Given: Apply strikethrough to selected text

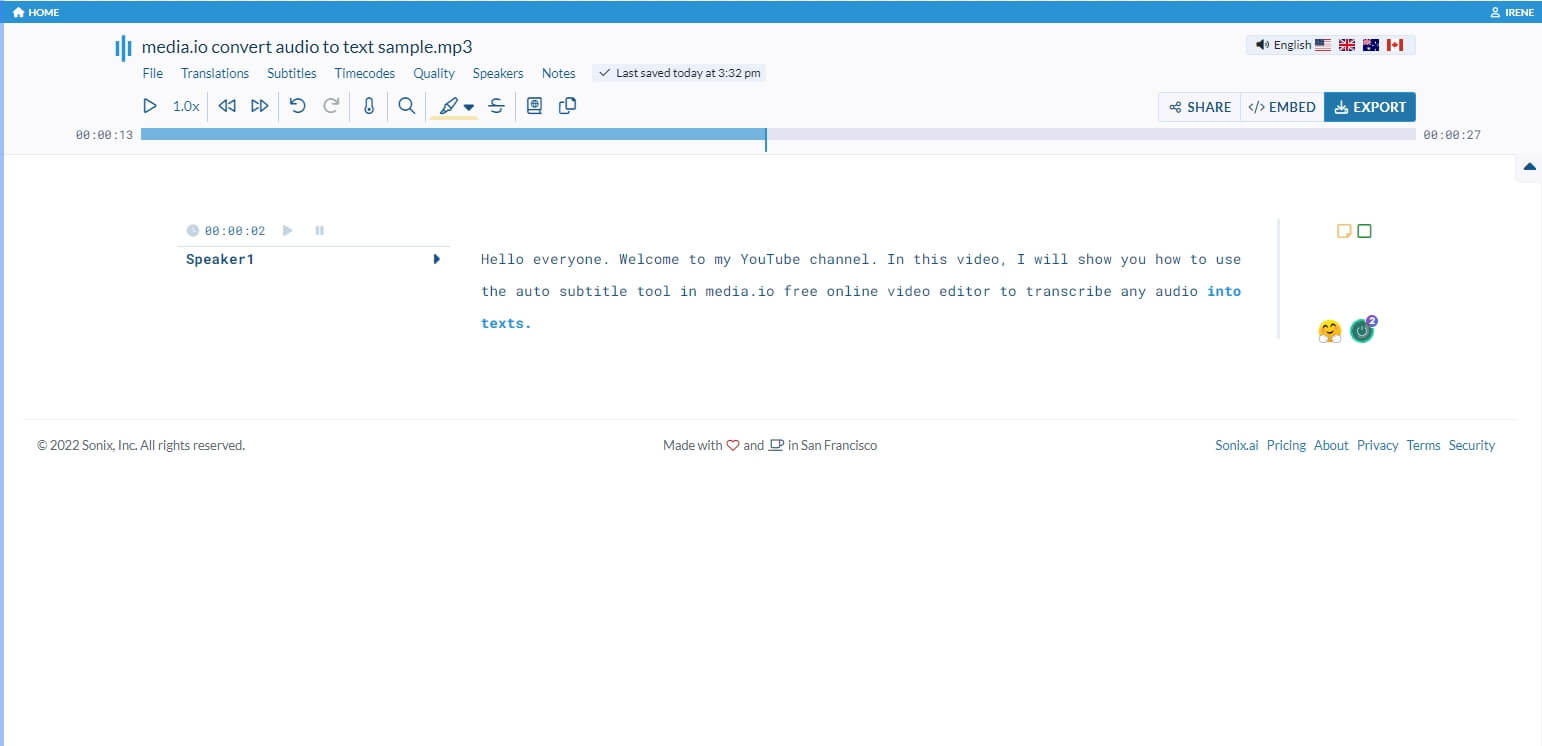Looking at the screenshot, I should pos(496,106).
